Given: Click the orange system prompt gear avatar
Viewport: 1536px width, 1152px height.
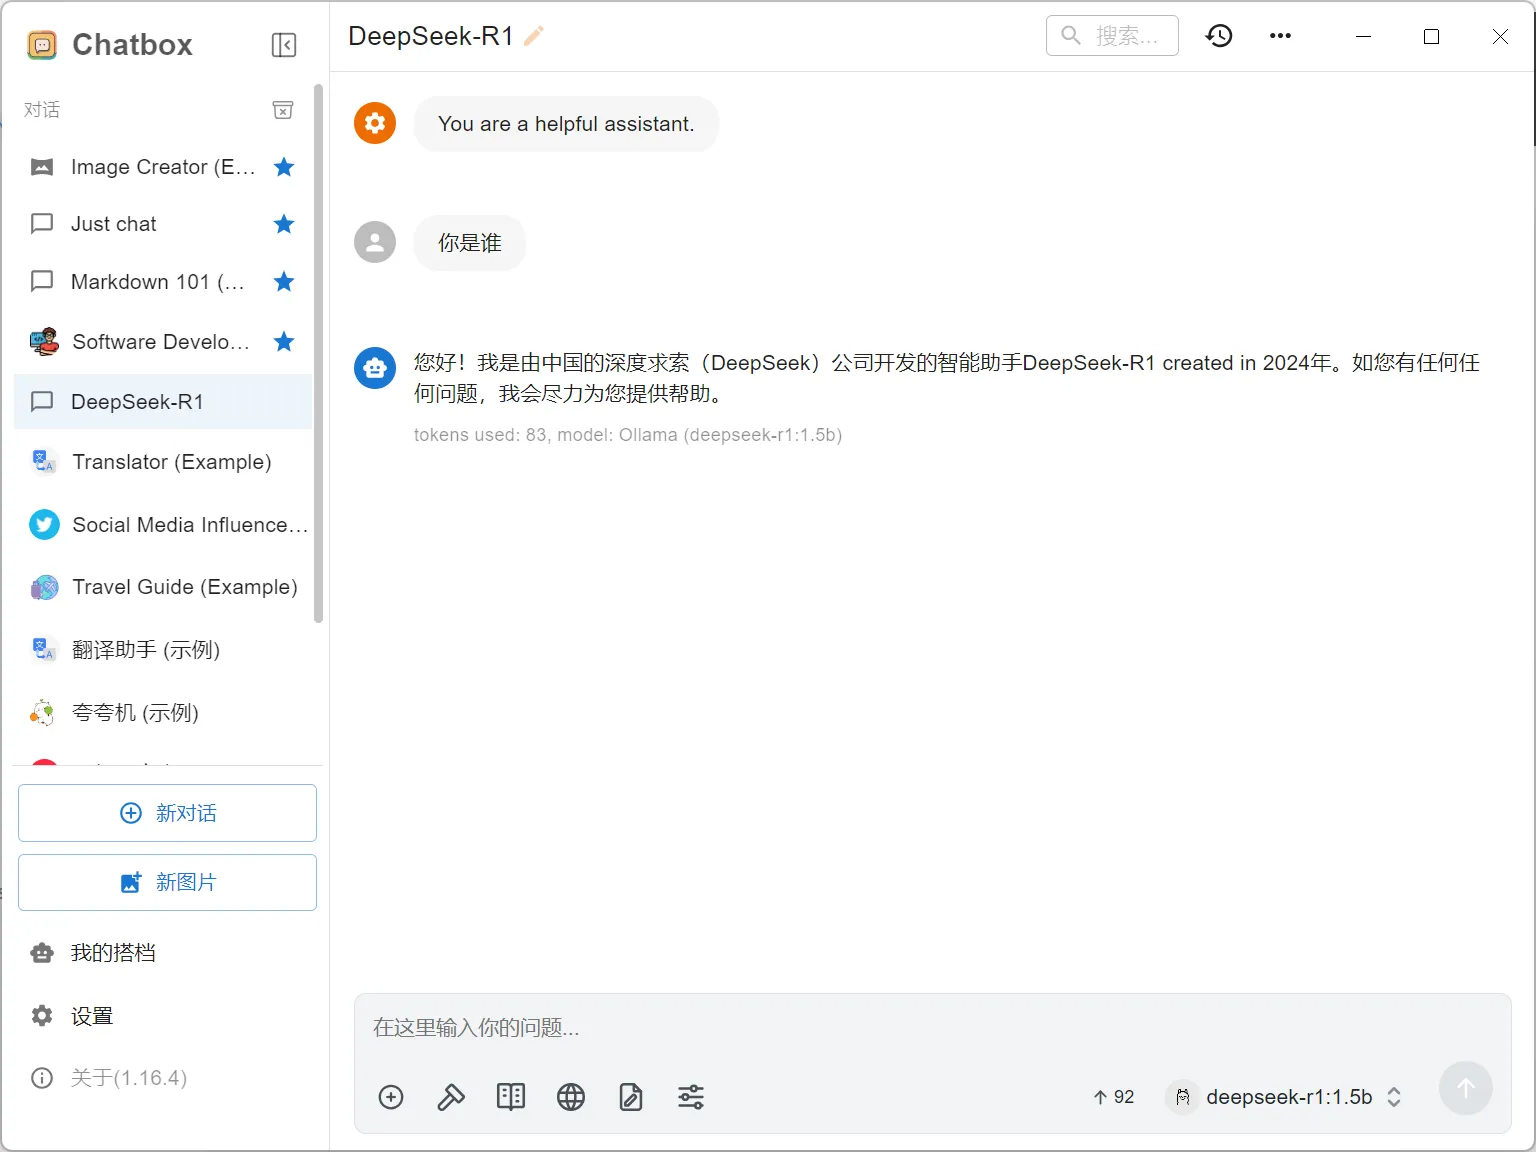Looking at the screenshot, I should tap(375, 123).
